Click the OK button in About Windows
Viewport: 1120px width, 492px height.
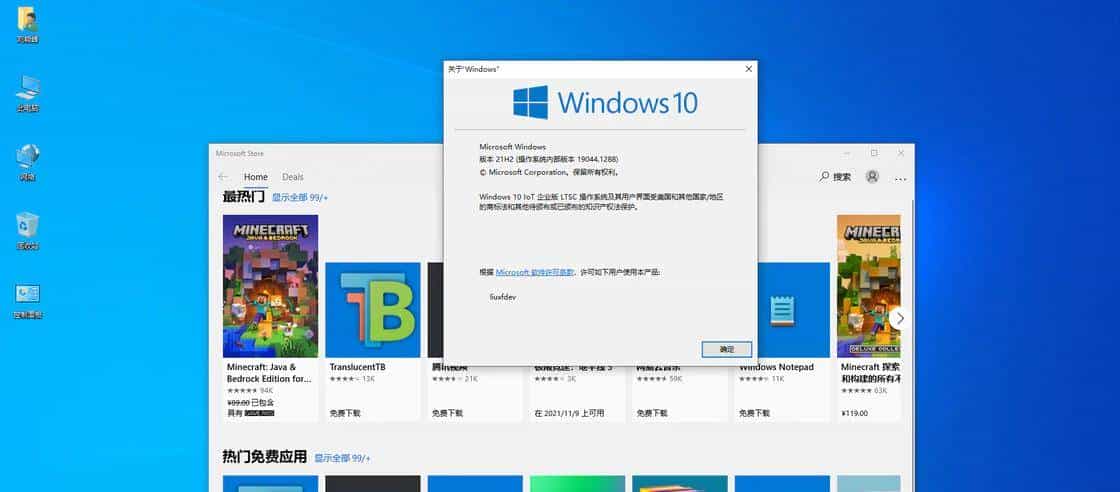pos(726,349)
